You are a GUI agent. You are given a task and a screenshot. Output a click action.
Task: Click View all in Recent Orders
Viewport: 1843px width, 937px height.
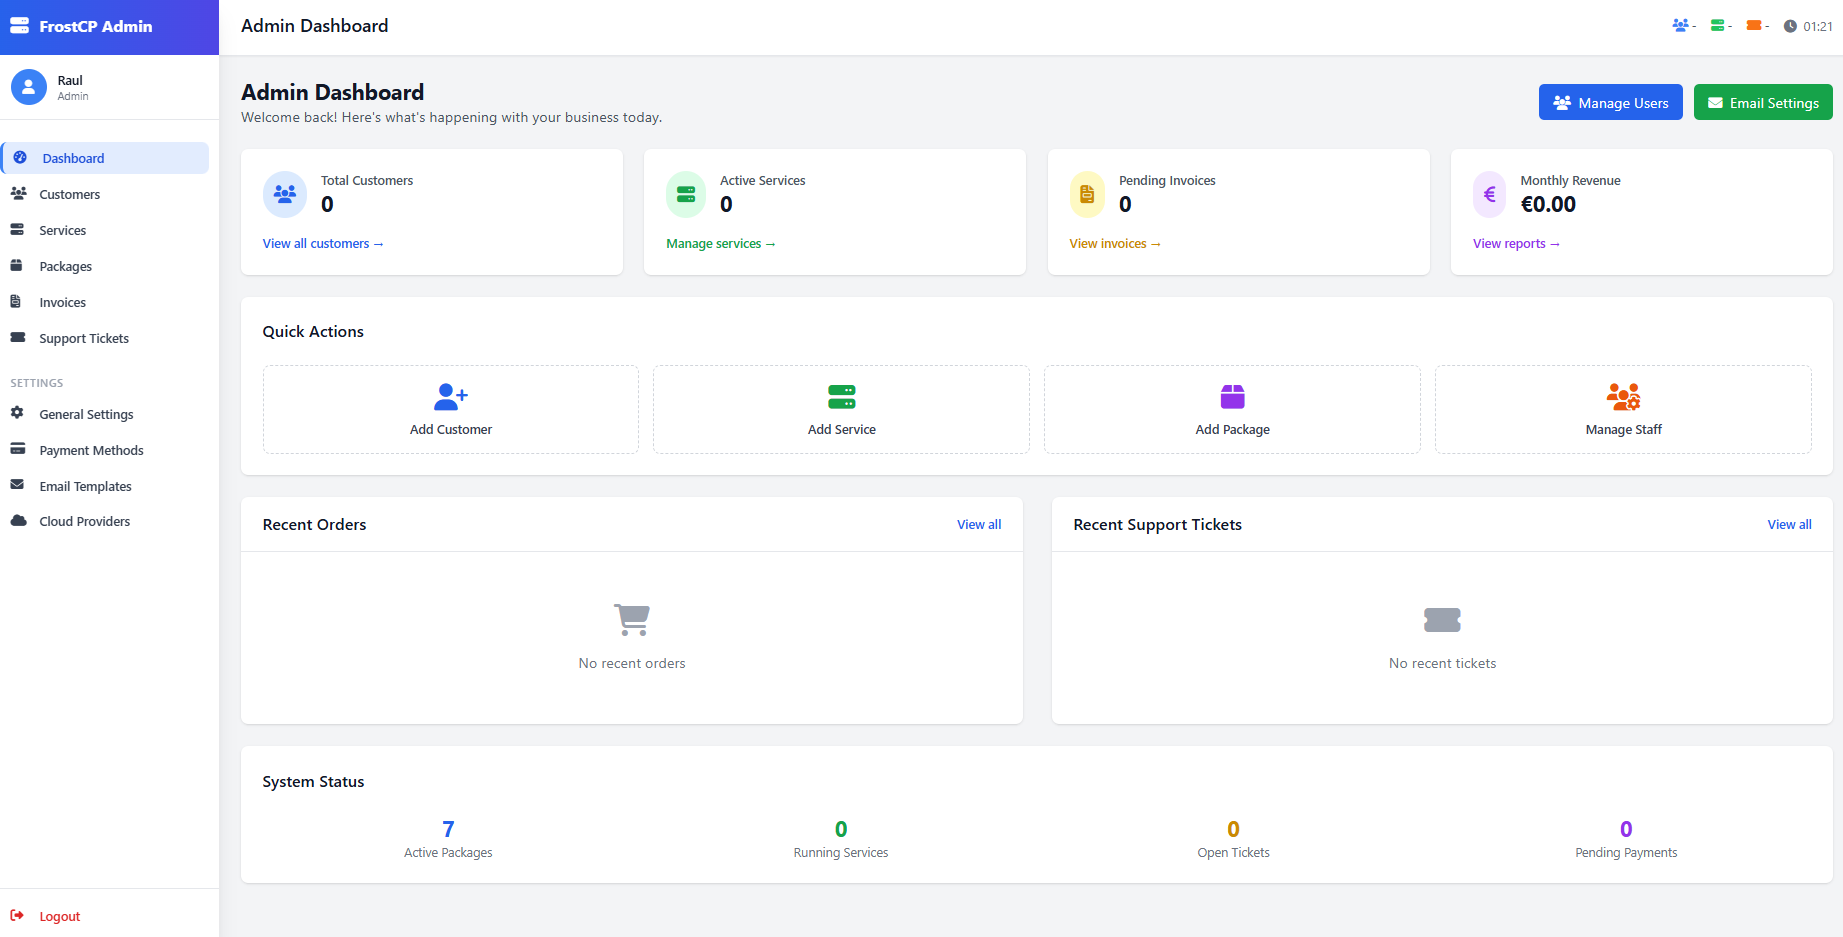pyautogui.click(x=979, y=524)
